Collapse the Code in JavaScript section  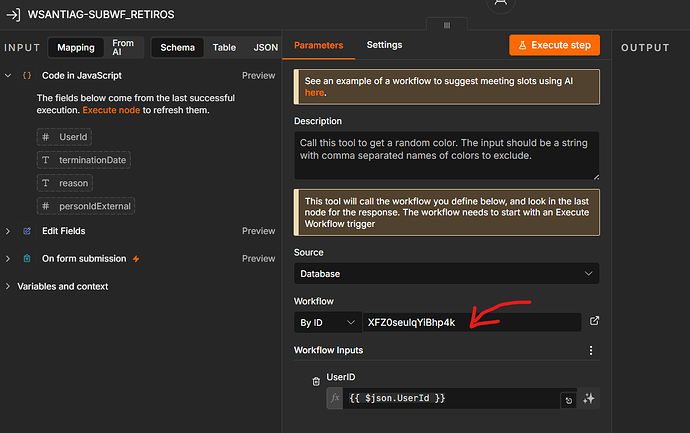tap(8, 76)
